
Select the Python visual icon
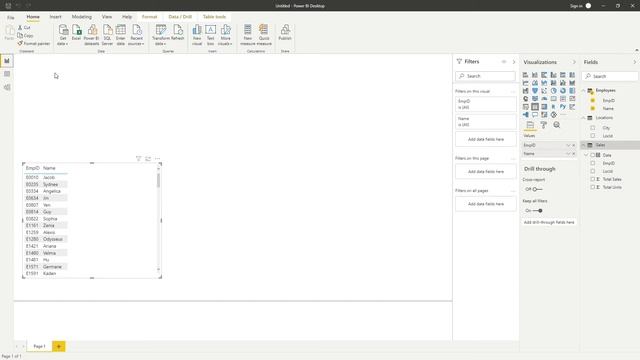563,107
